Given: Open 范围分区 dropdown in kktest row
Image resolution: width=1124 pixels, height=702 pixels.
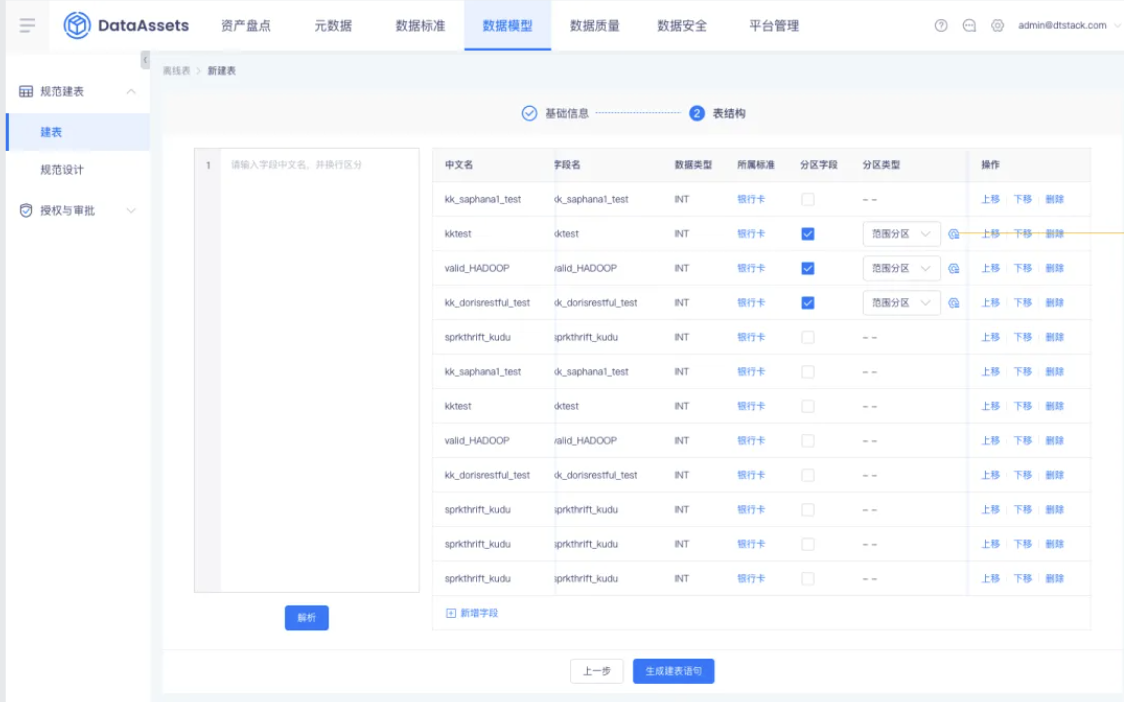Looking at the screenshot, I should pos(901,234).
